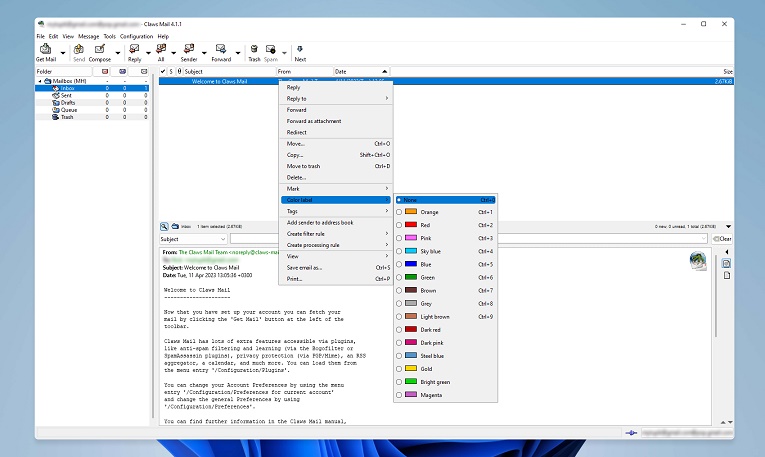765x457 pixels.
Task: Click the folder icon beside Inbox label
Action: pos(175,226)
